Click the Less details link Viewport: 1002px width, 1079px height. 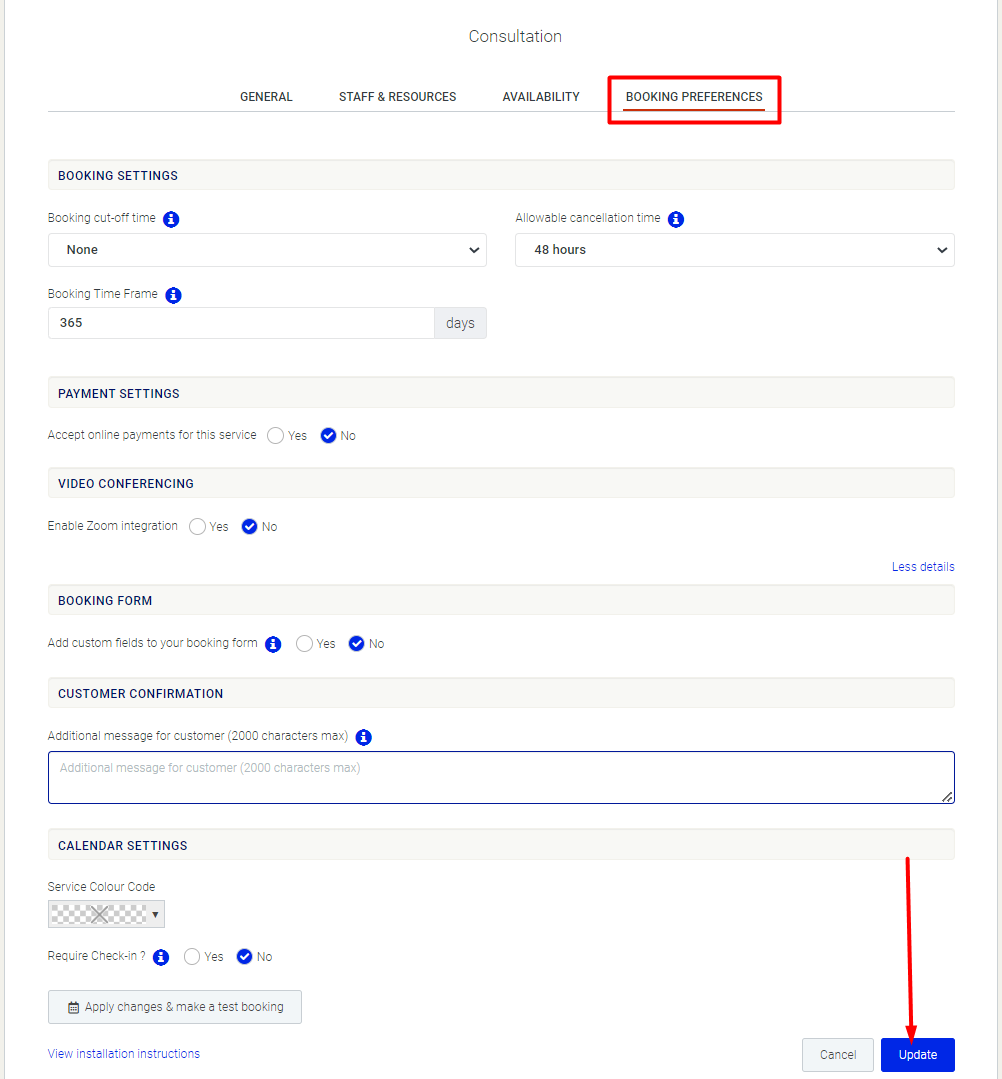(923, 566)
